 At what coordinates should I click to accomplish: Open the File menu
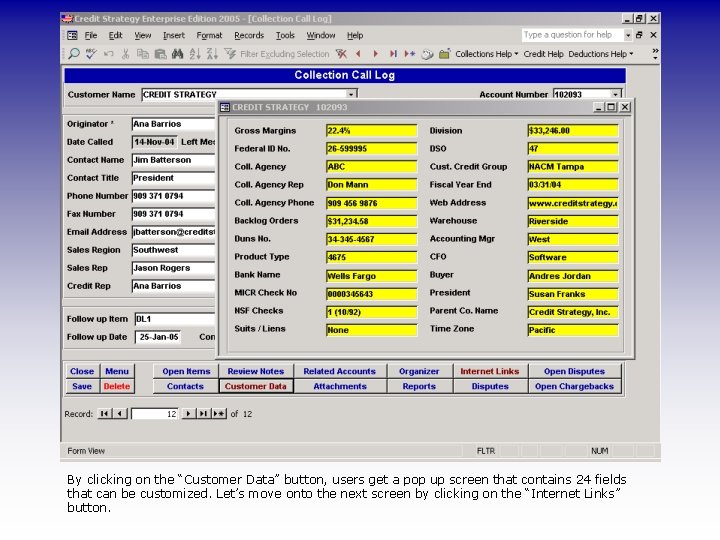(x=91, y=35)
